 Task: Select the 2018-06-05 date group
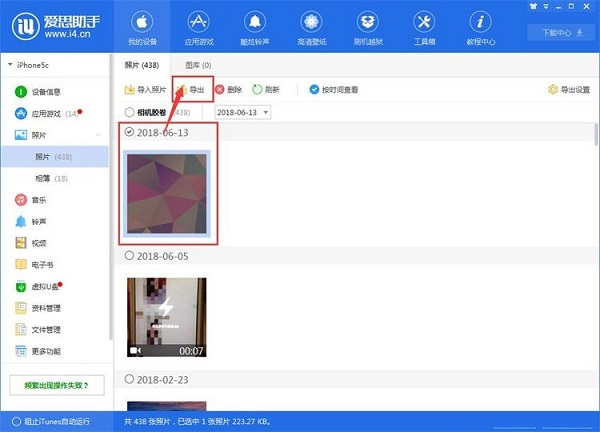[x=129, y=255]
